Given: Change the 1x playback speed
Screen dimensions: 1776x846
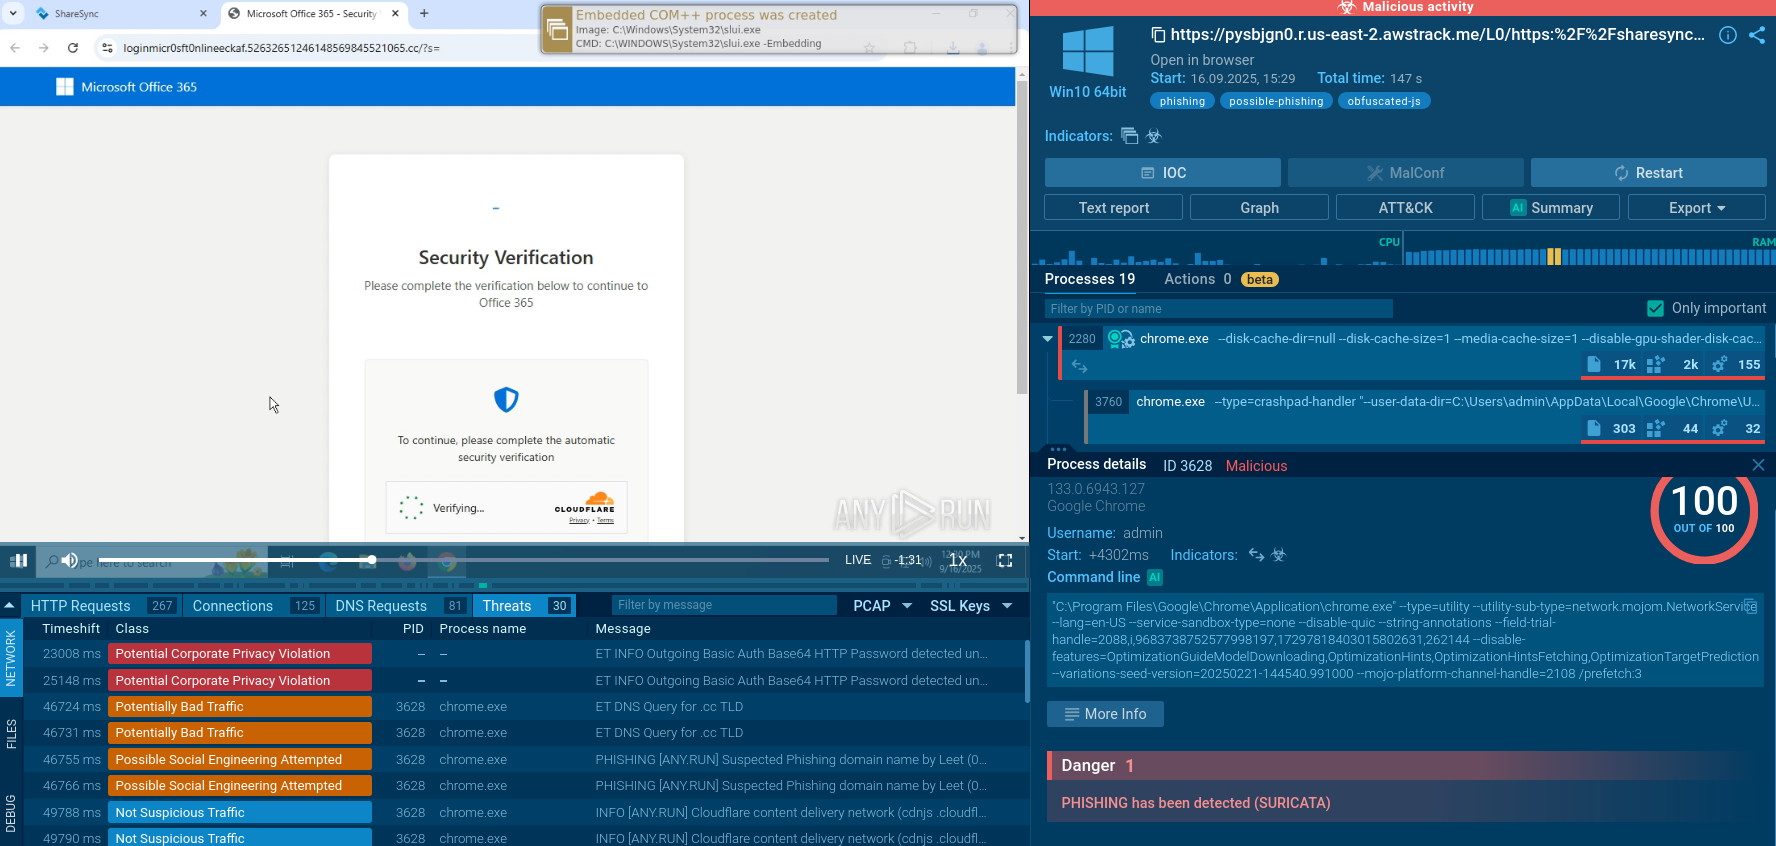Looking at the screenshot, I should (958, 561).
